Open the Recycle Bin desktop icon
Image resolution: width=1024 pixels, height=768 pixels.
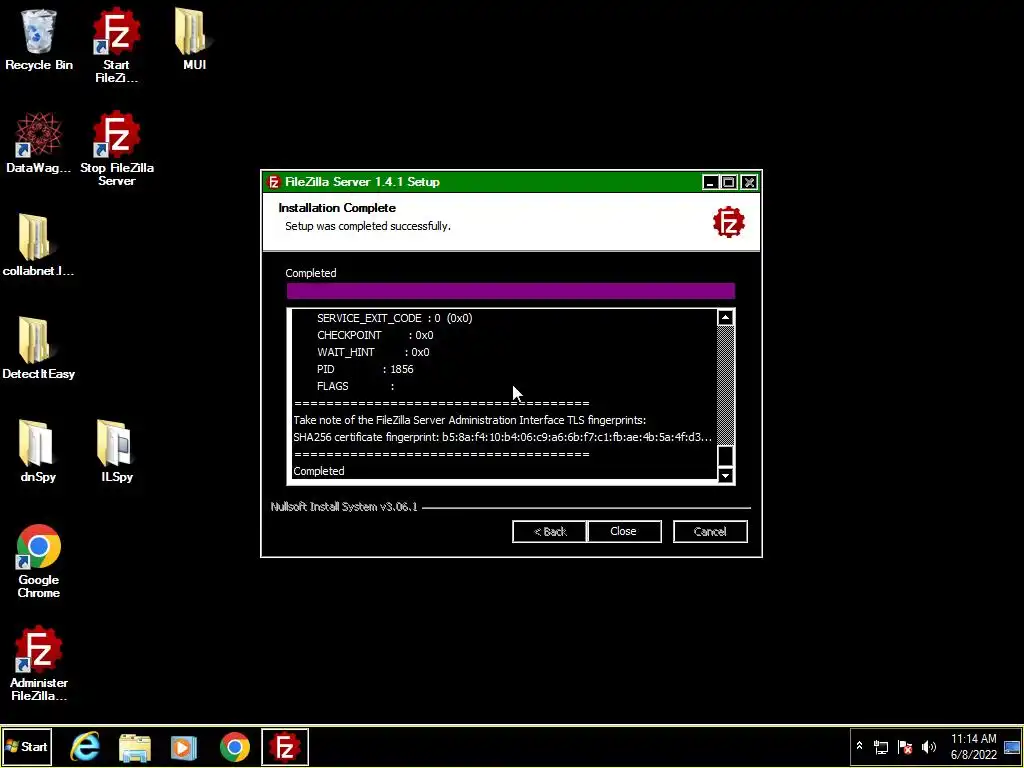pyautogui.click(x=39, y=39)
